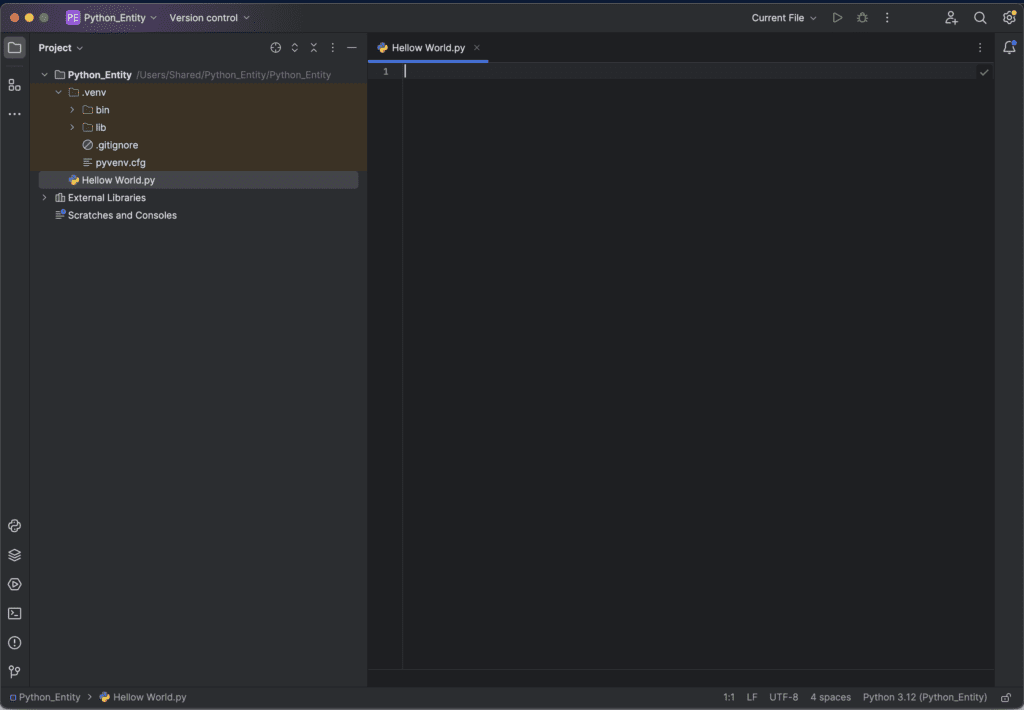
Task: Open the Services tool window icon
Action: 14,584
